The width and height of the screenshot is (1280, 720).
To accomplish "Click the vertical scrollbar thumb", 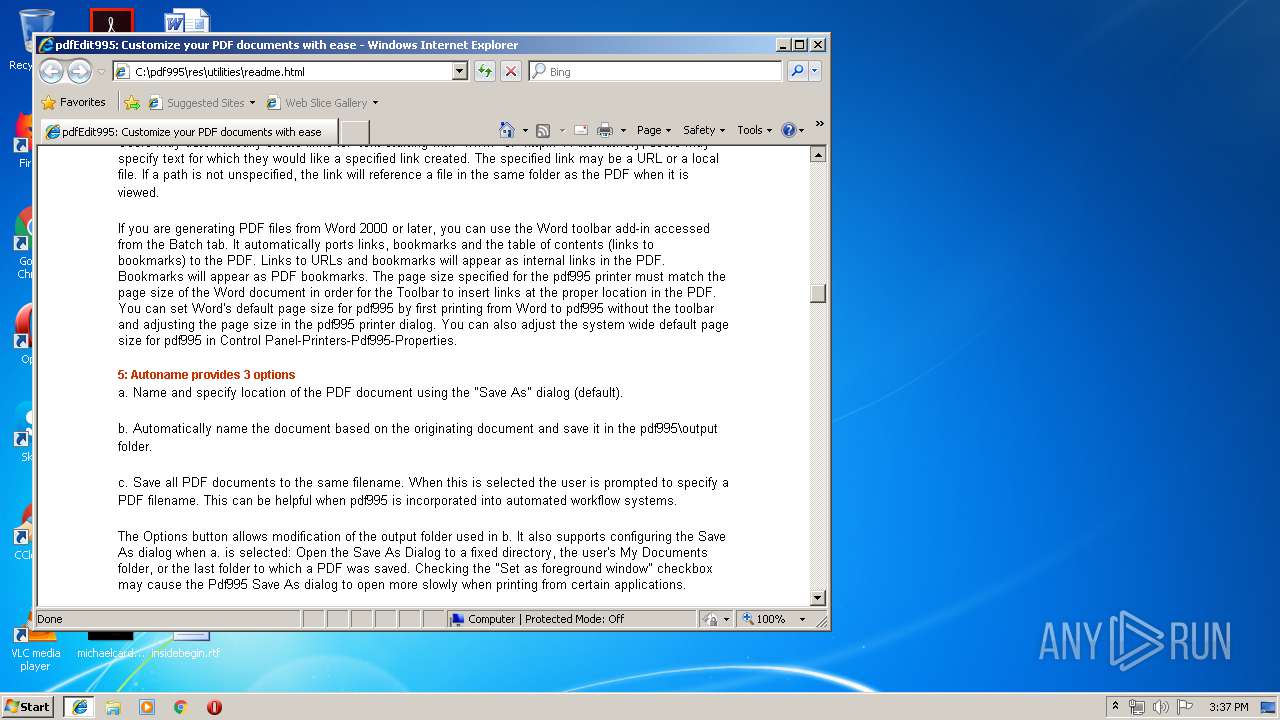I will pyautogui.click(x=818, y=293).
